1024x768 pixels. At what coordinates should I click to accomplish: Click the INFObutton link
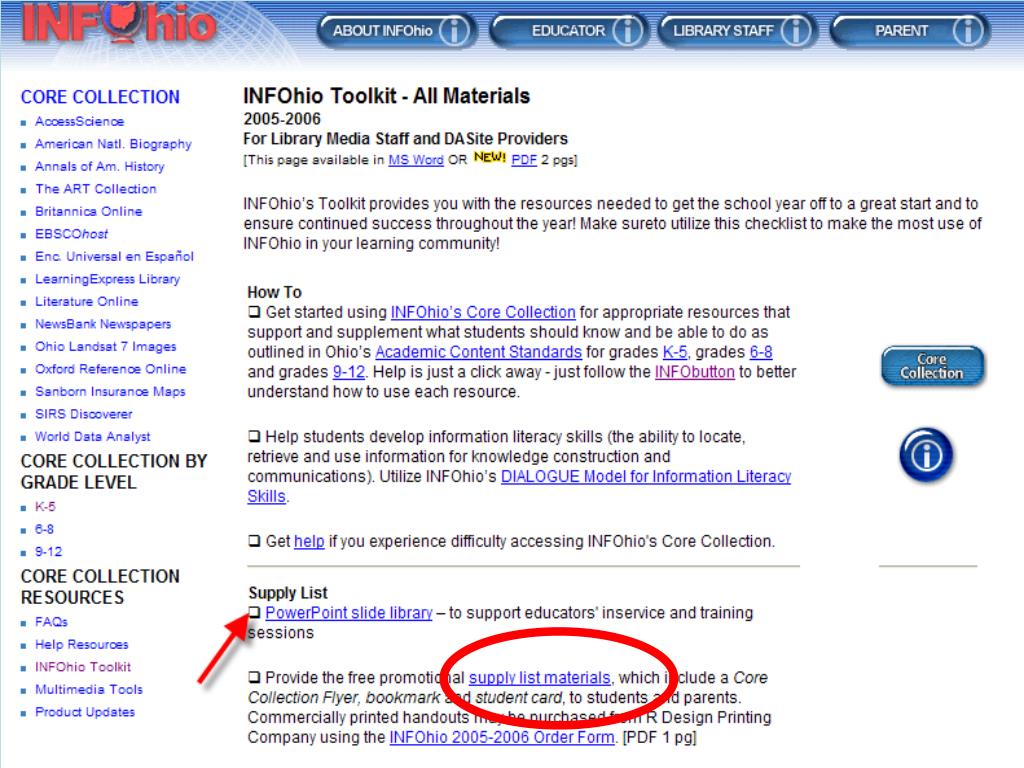694,372
